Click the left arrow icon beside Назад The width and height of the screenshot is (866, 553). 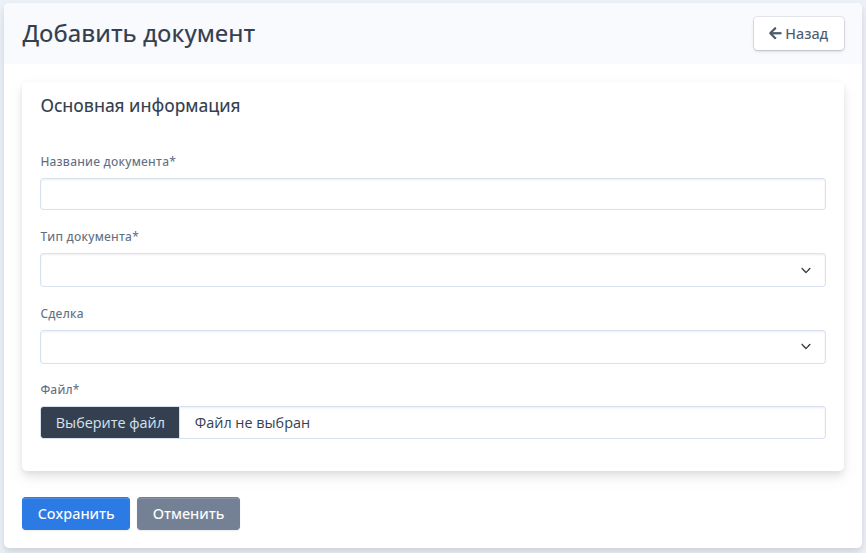[x=774, y=33]
